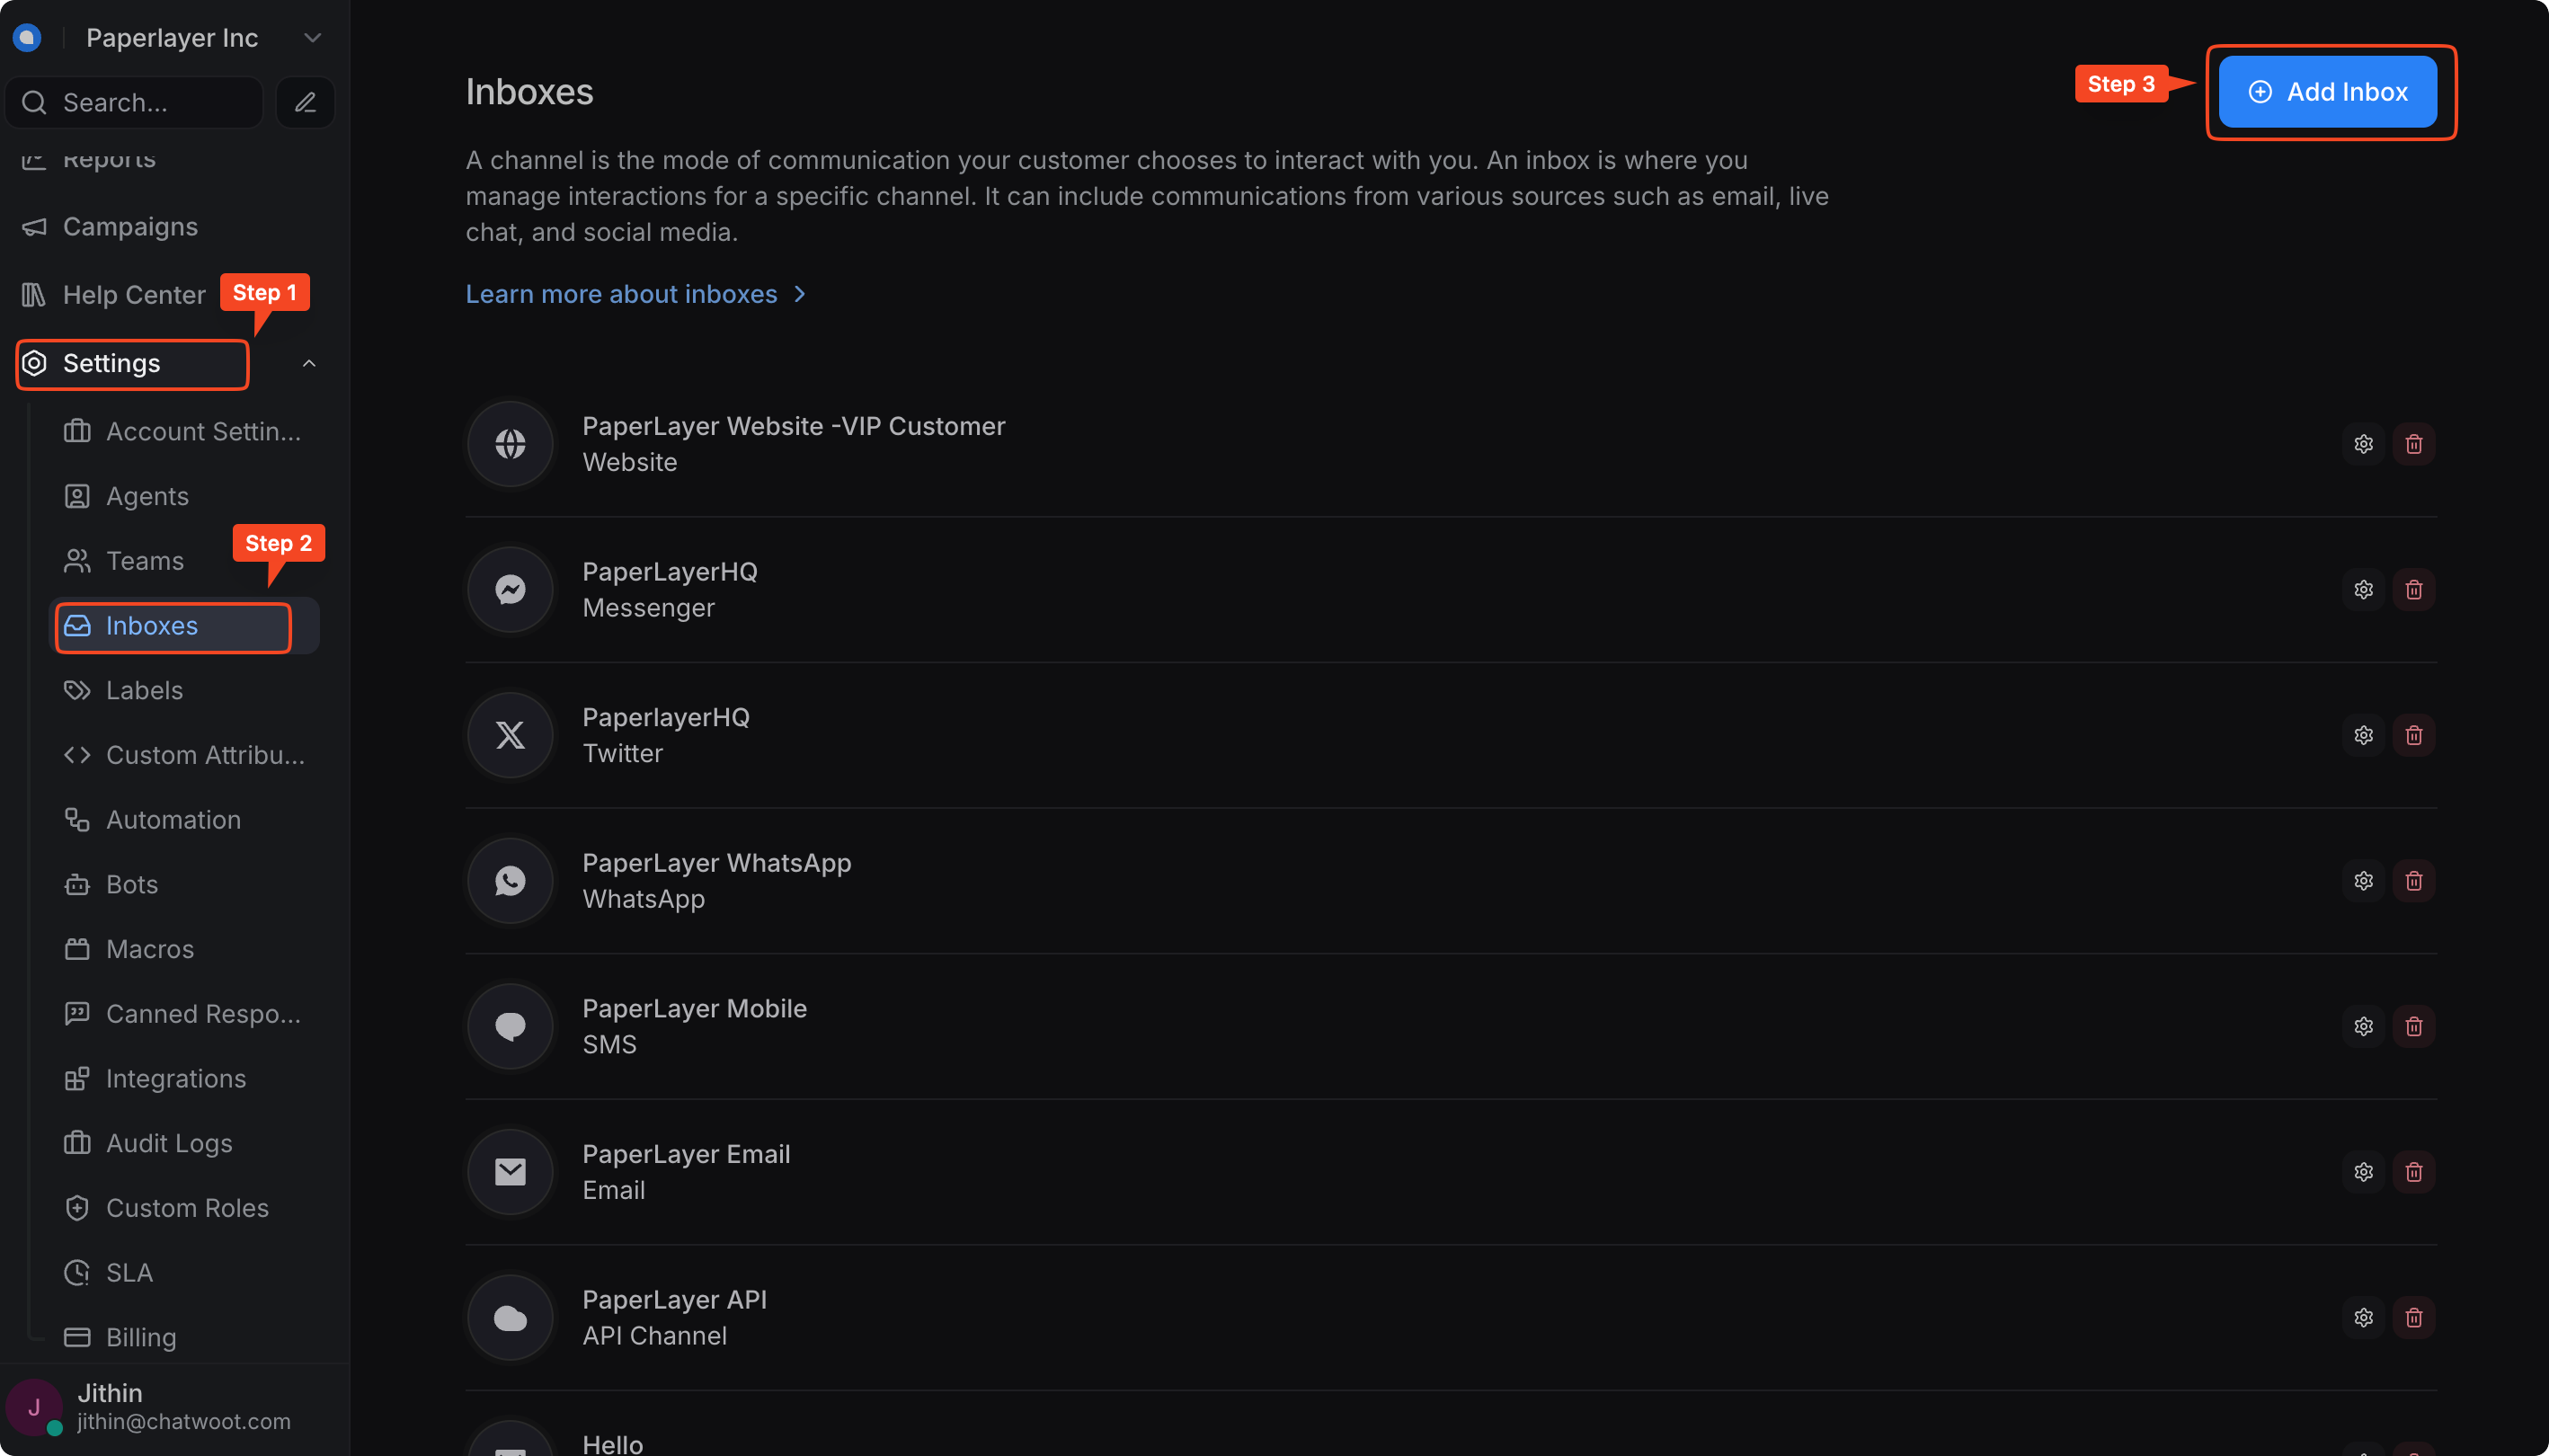Open settings for PaperLayer Website -VIP Customer inbox

2363,444
